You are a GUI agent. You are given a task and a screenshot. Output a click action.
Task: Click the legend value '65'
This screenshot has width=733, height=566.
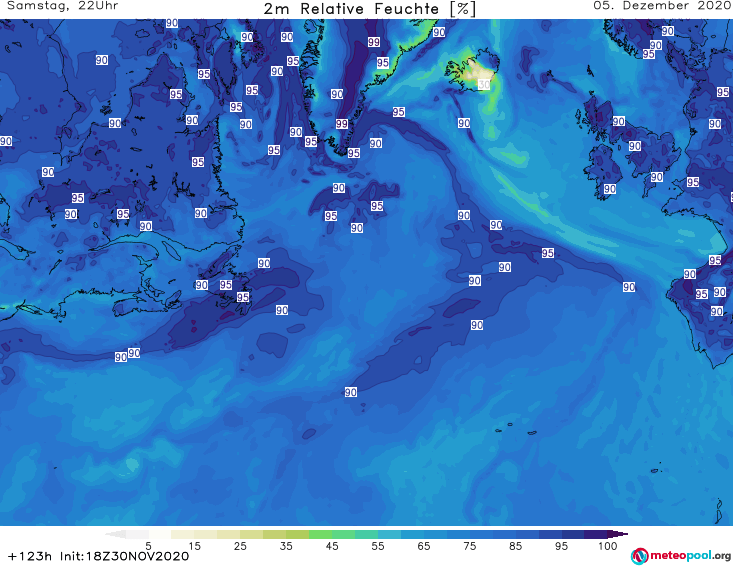click(x=424, y=546)
